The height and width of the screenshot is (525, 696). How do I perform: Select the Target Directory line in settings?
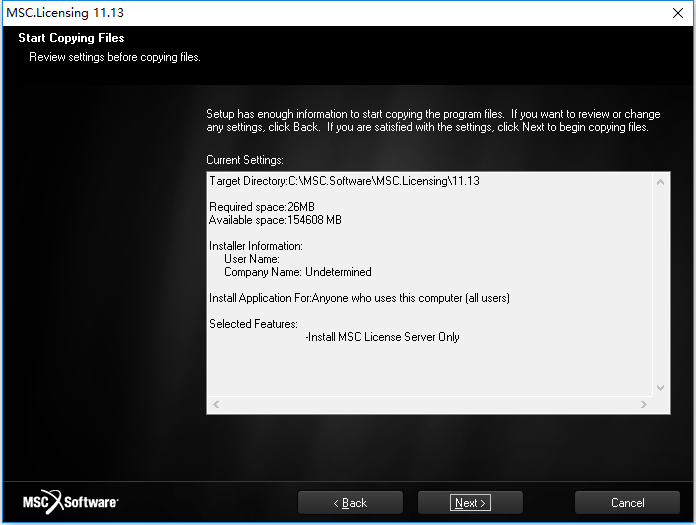point(344,181)
